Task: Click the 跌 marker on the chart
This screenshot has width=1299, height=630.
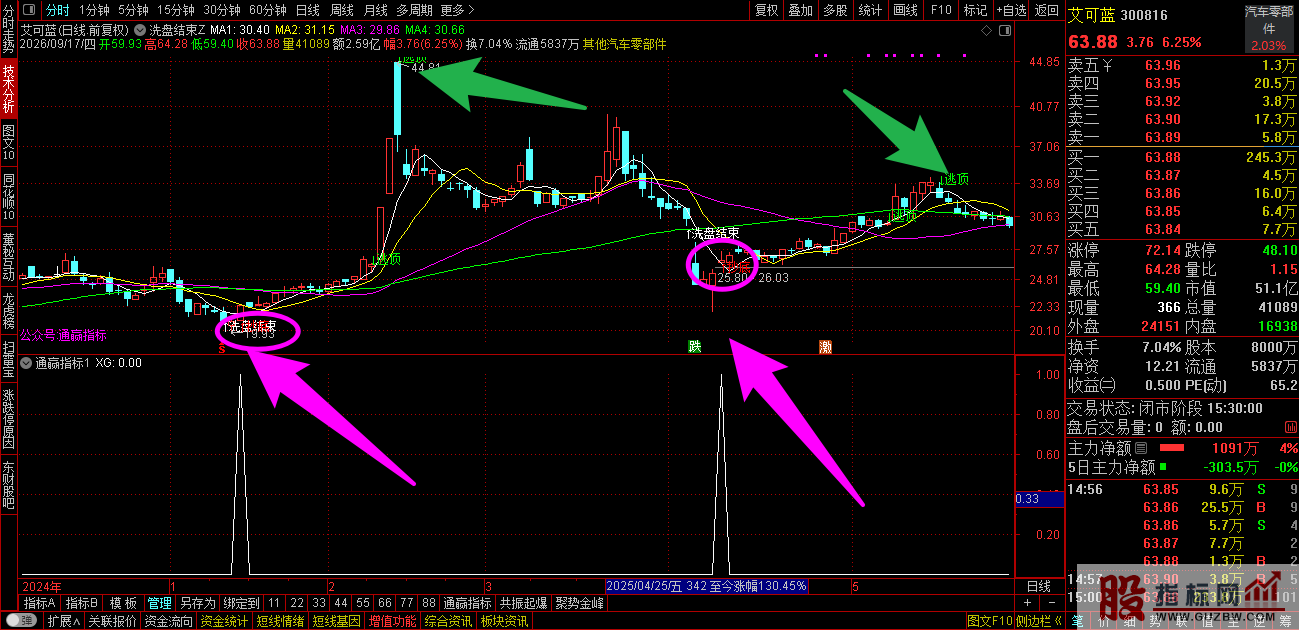Action: [x=694, y=347]
